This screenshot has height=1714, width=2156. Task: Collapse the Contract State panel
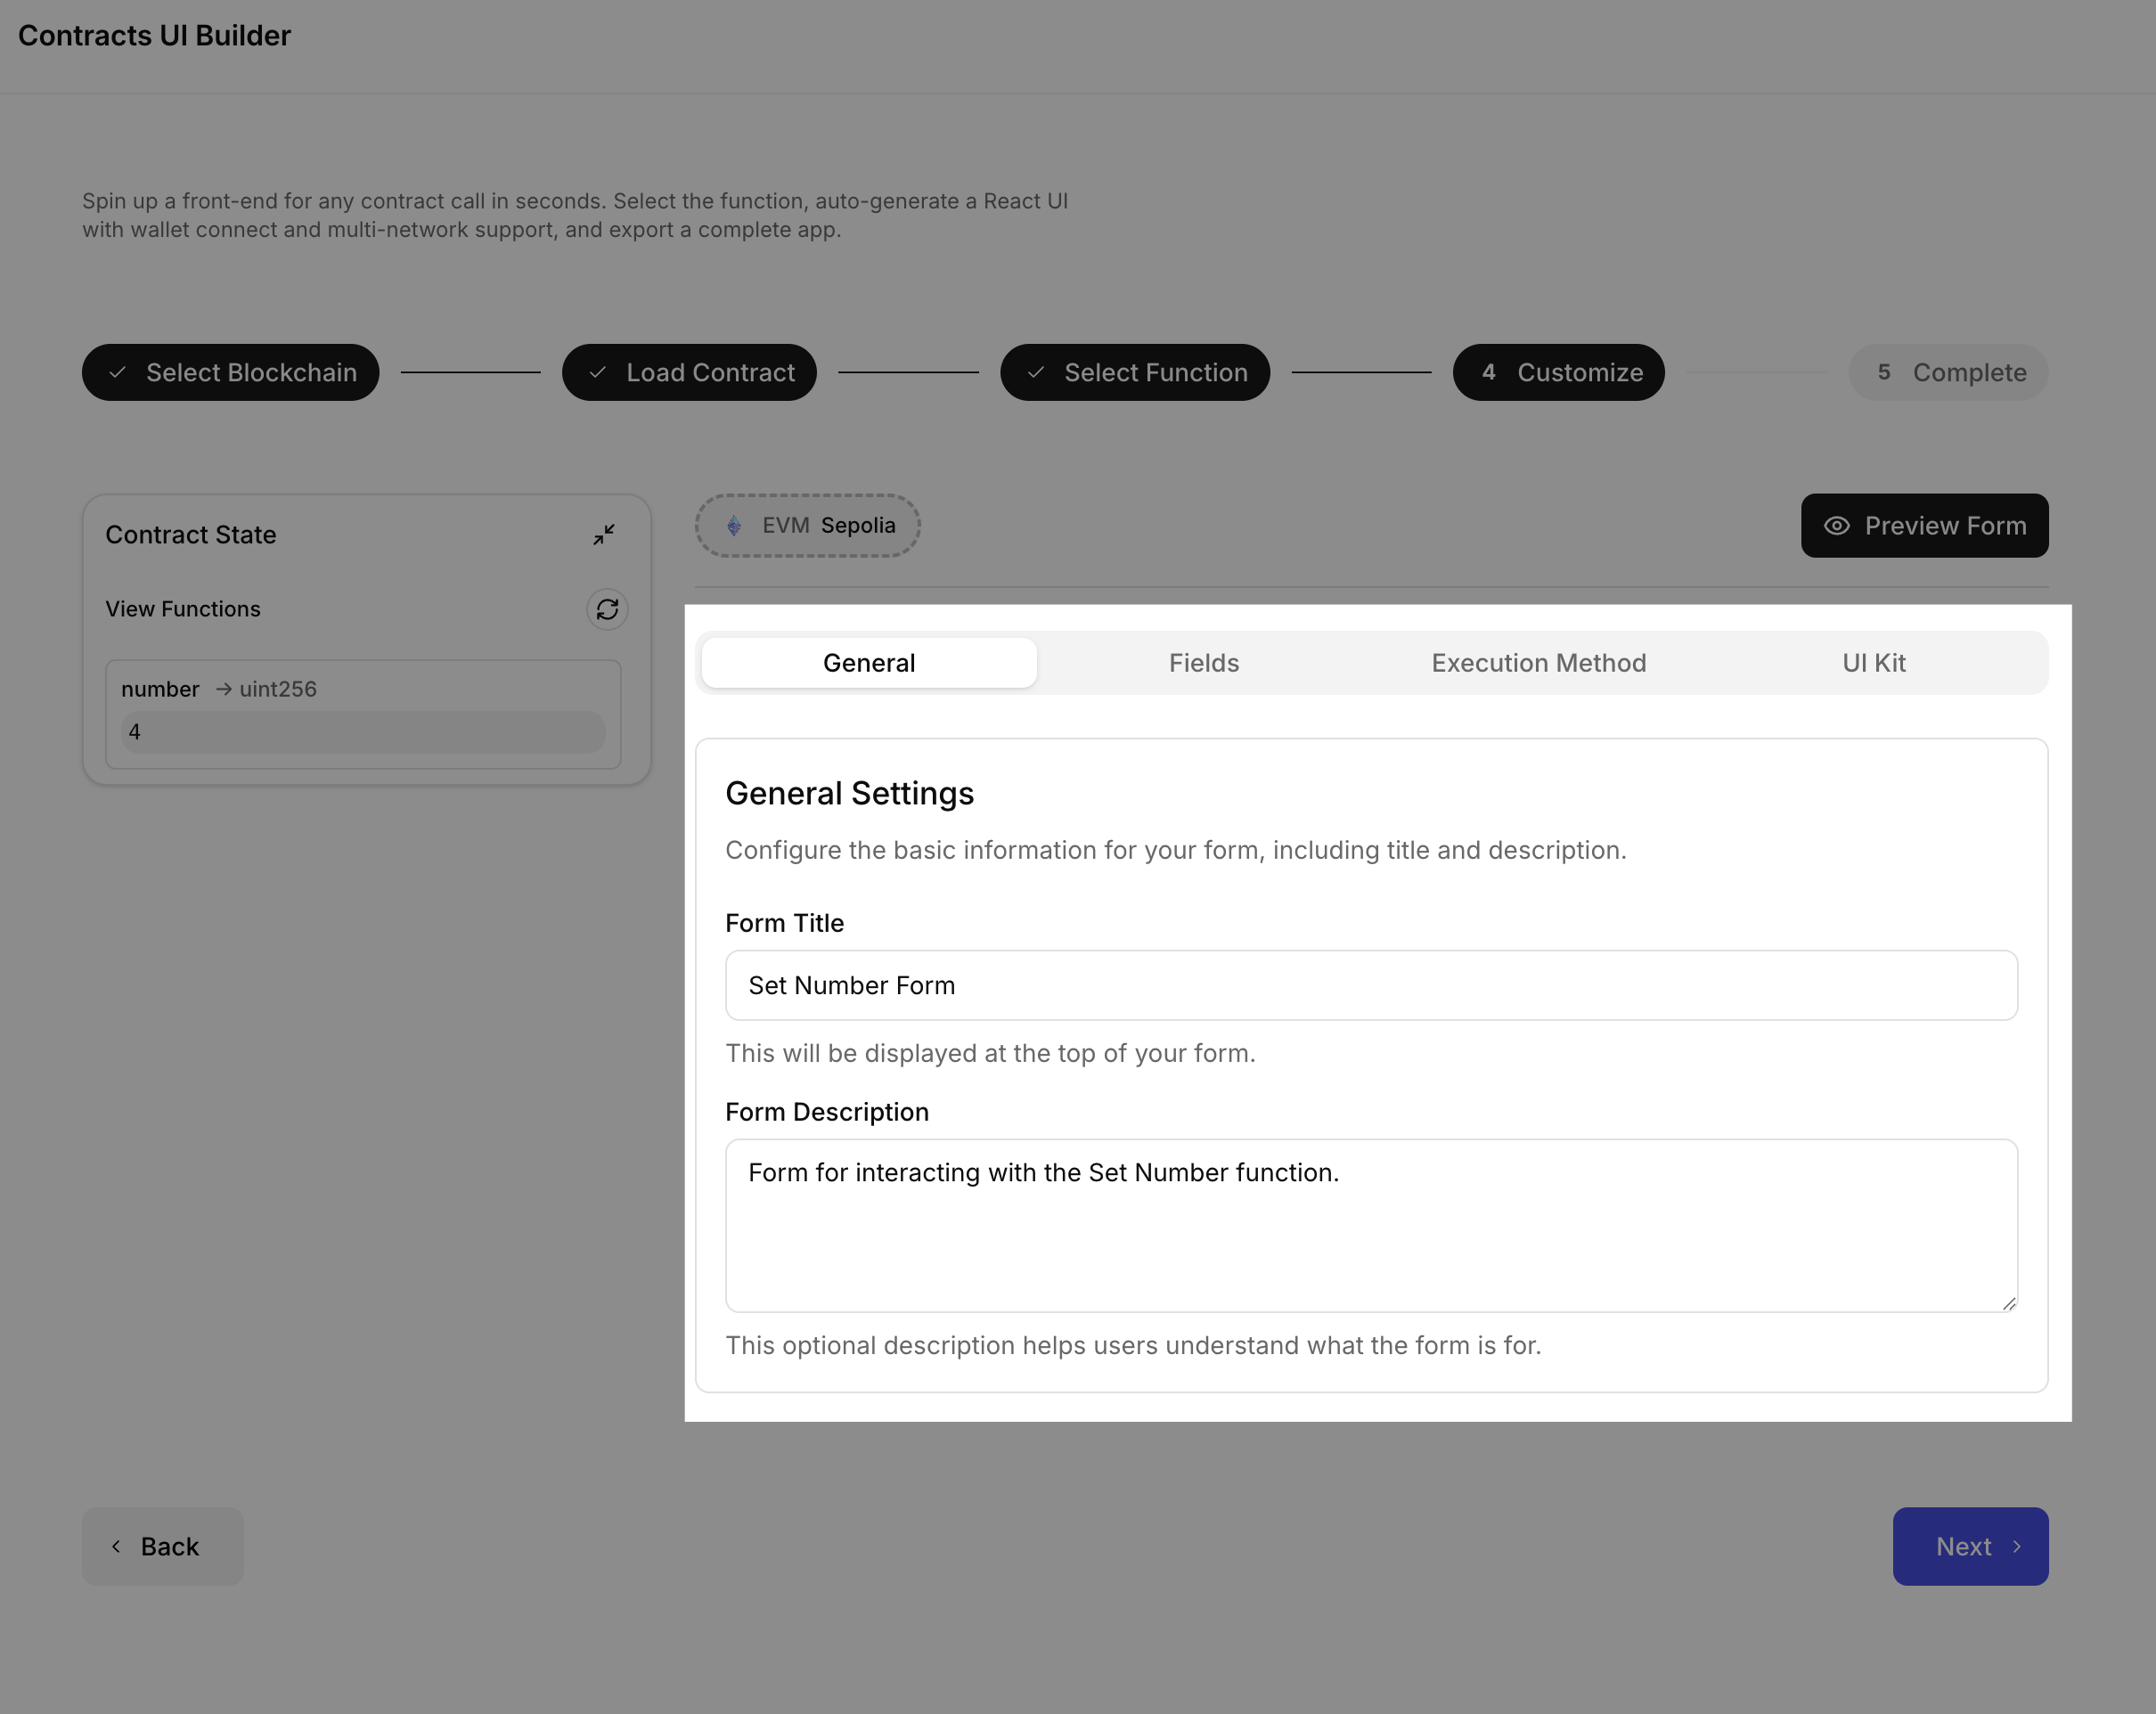pyautogui.click(x=604, y=534)
